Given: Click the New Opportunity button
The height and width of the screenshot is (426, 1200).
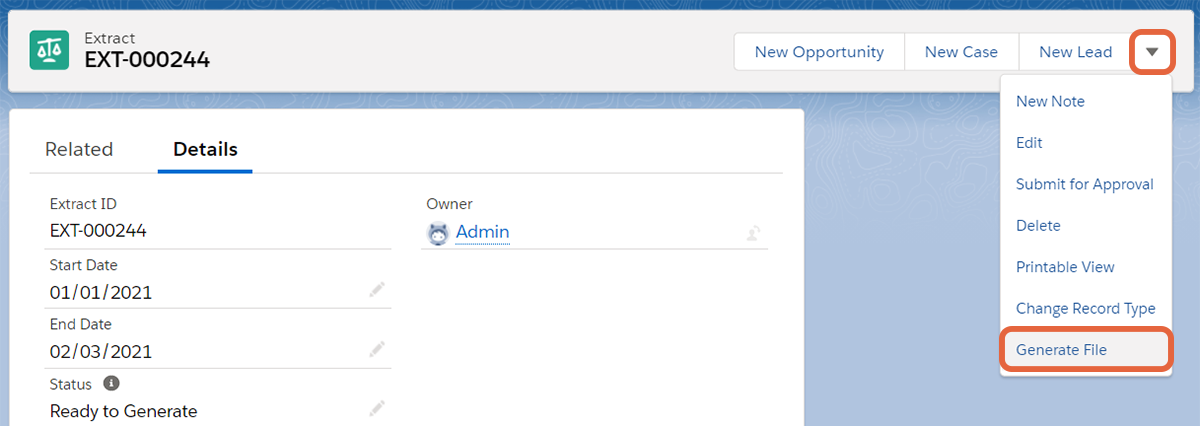Looking at the screenshot, I should (x=819, y=52).
